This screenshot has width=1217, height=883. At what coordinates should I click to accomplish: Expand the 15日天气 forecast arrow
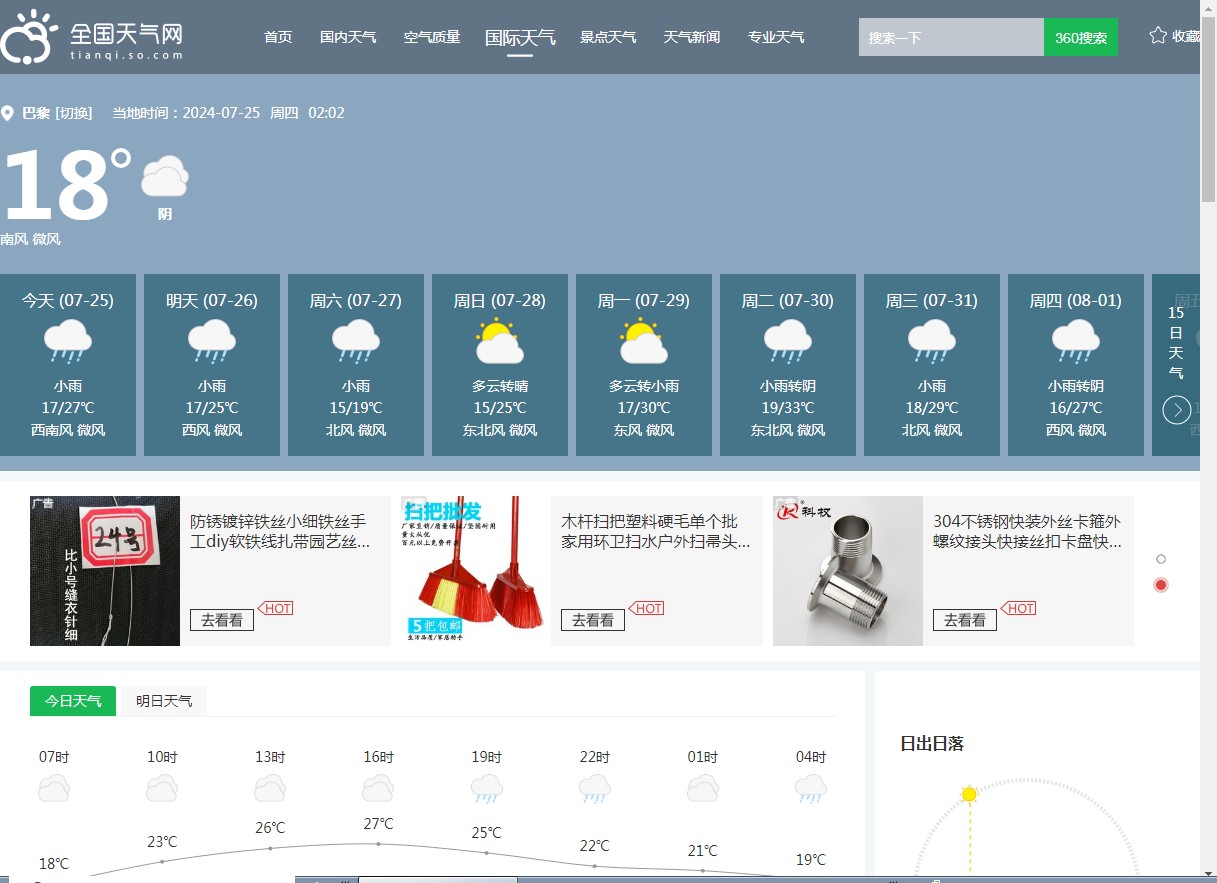pyautogui.click(x=1177, y=410)
